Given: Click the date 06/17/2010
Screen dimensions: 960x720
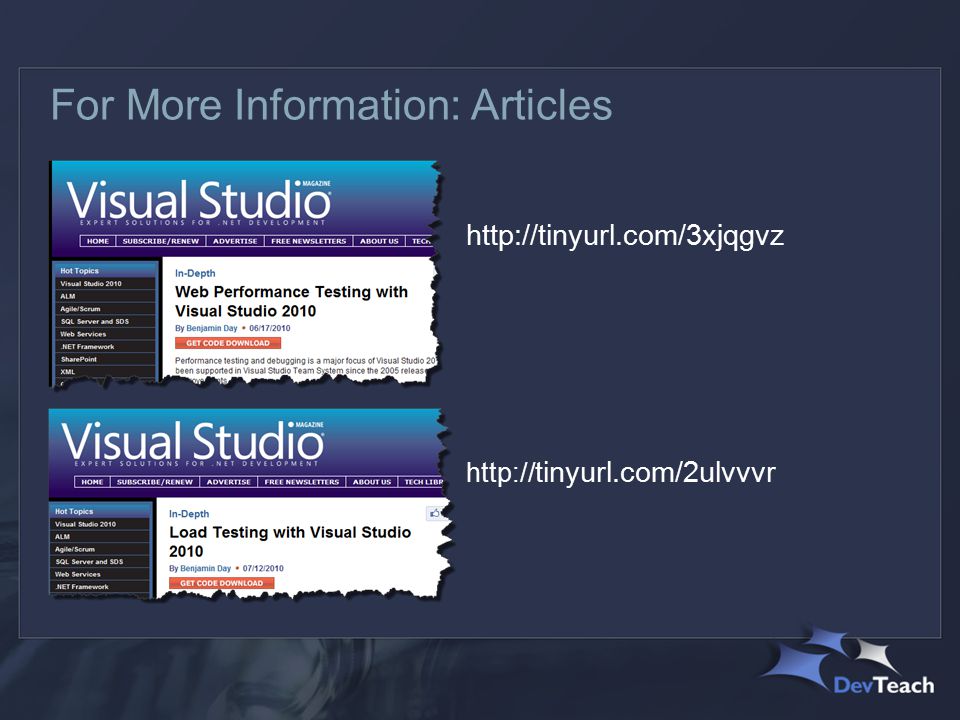Looking at the screenshot, I should (269, 328).
